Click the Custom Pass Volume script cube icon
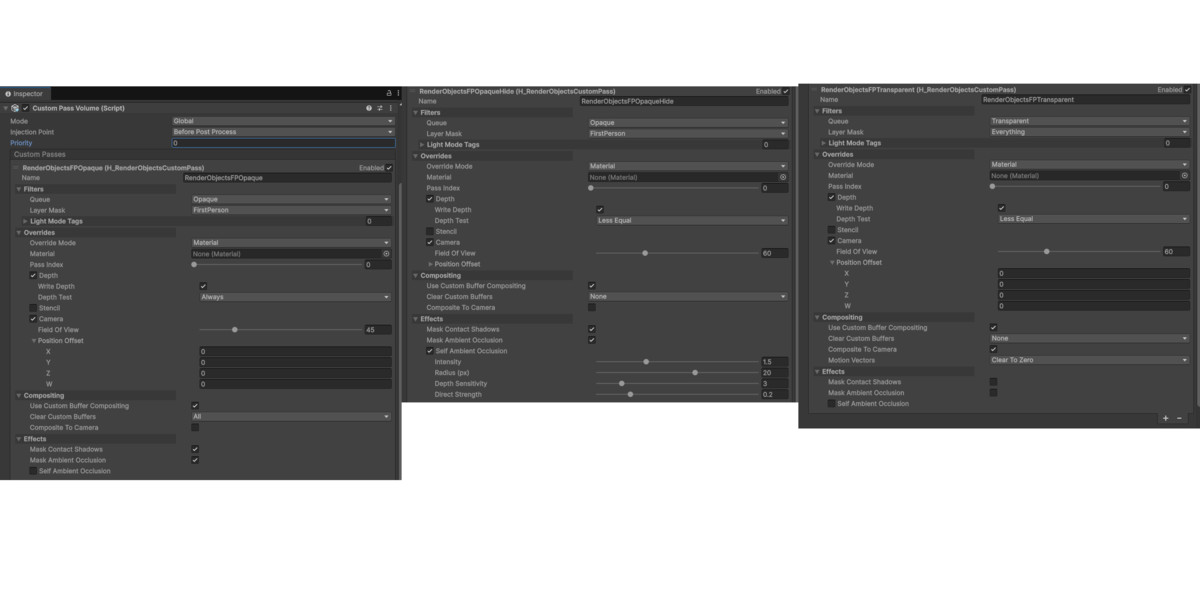 [x=14, y=107]
